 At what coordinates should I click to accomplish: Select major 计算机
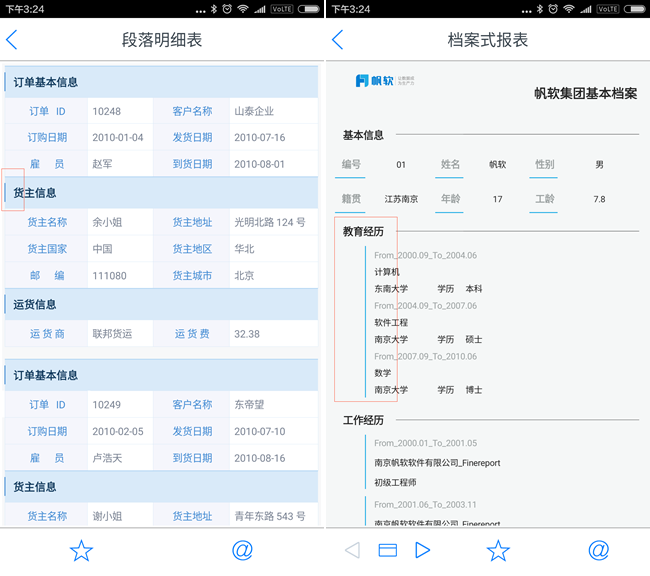[x=387, y=272]
